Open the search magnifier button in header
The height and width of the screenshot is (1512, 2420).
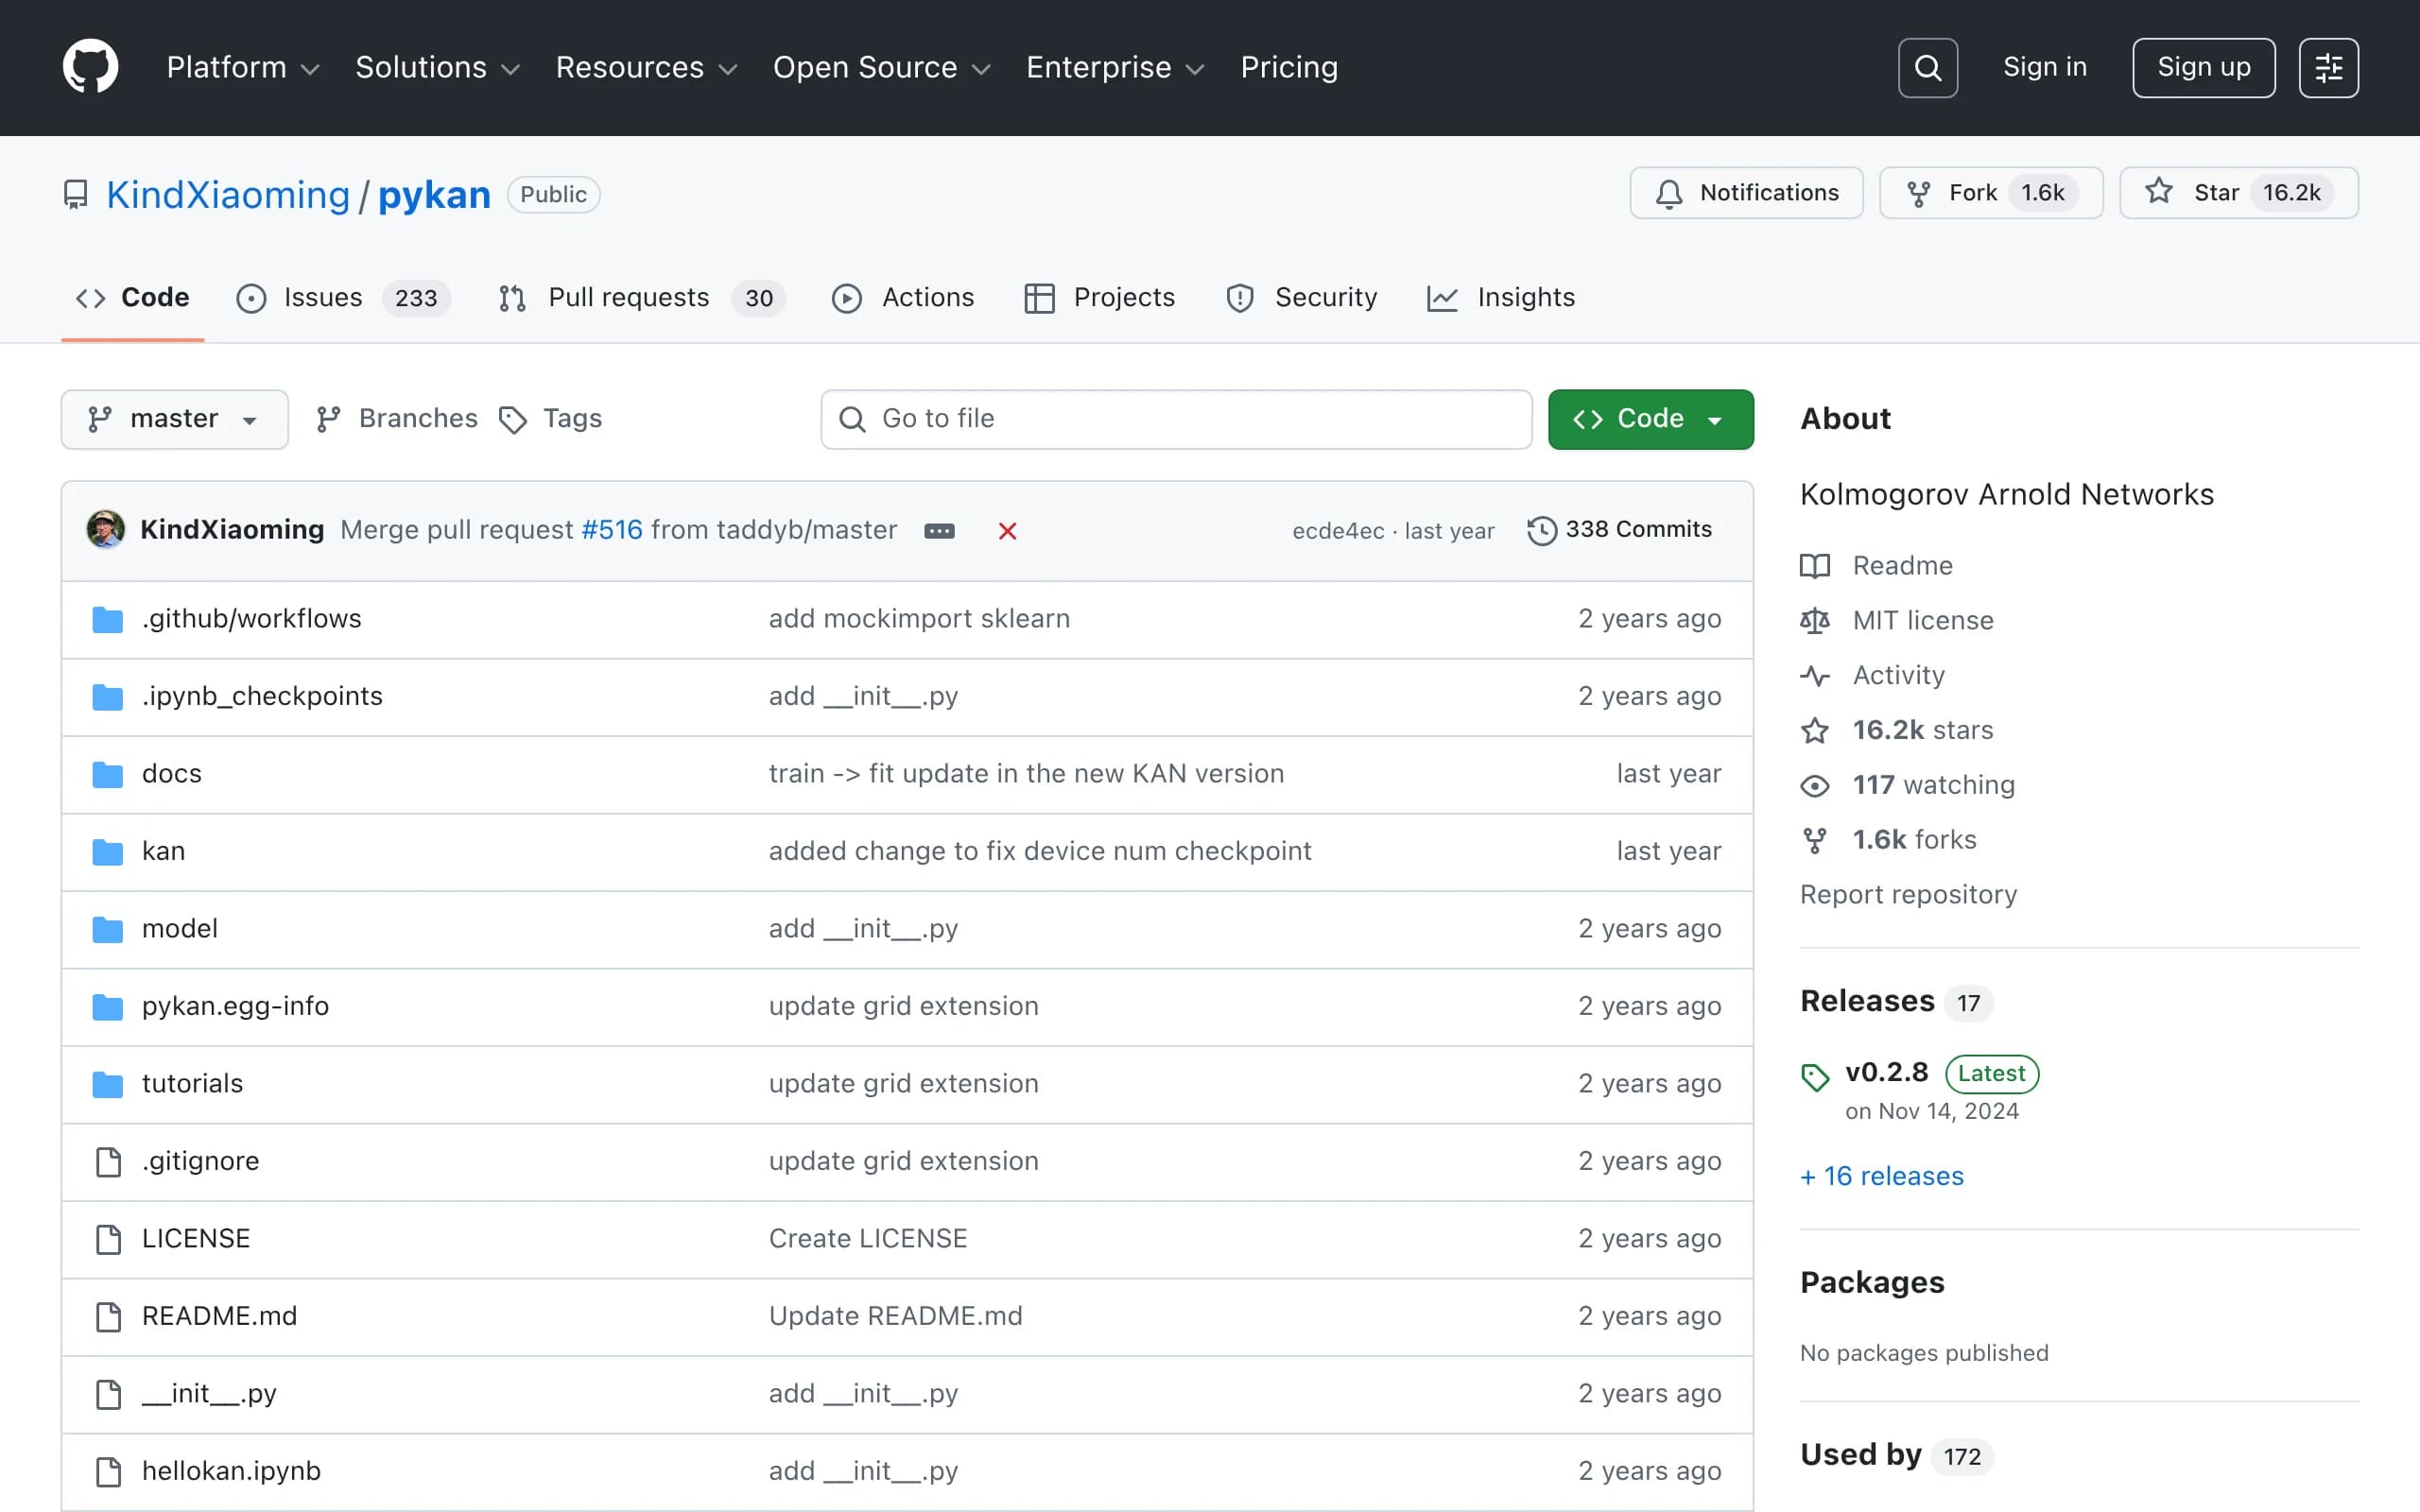click(1927, 68)
